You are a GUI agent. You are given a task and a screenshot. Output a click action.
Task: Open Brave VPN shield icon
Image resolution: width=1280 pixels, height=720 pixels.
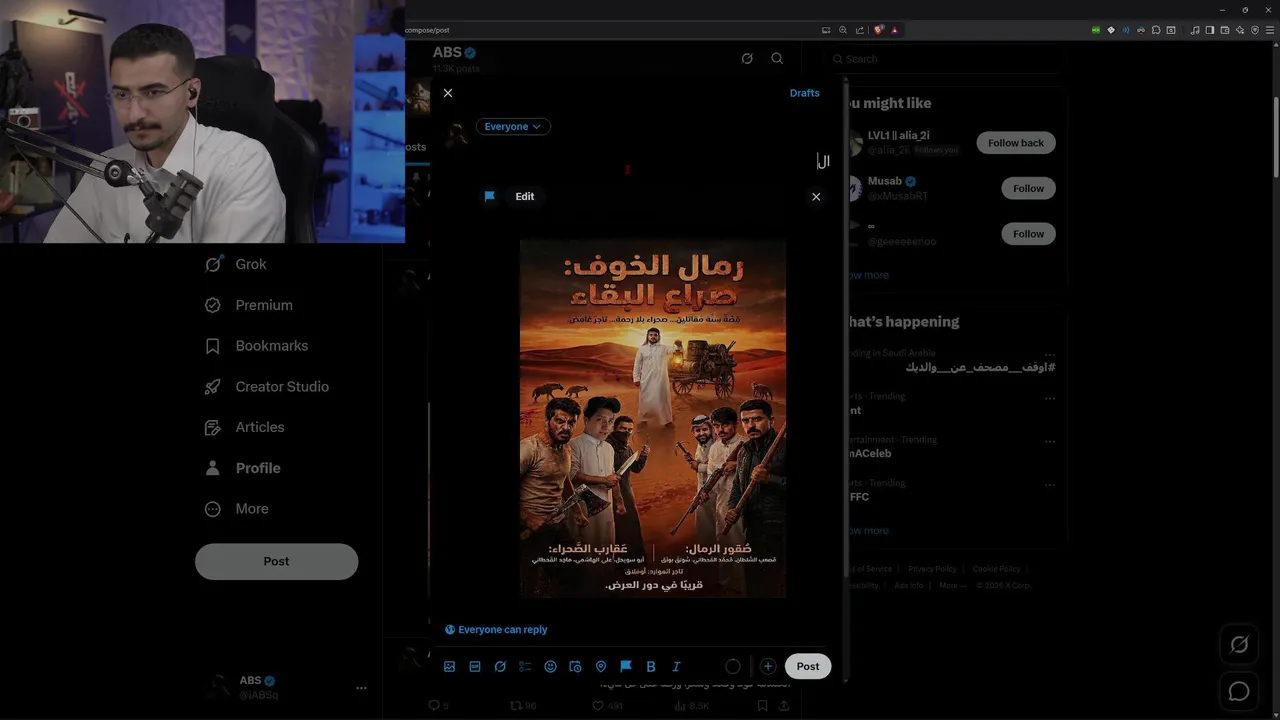coord(1255,30)
